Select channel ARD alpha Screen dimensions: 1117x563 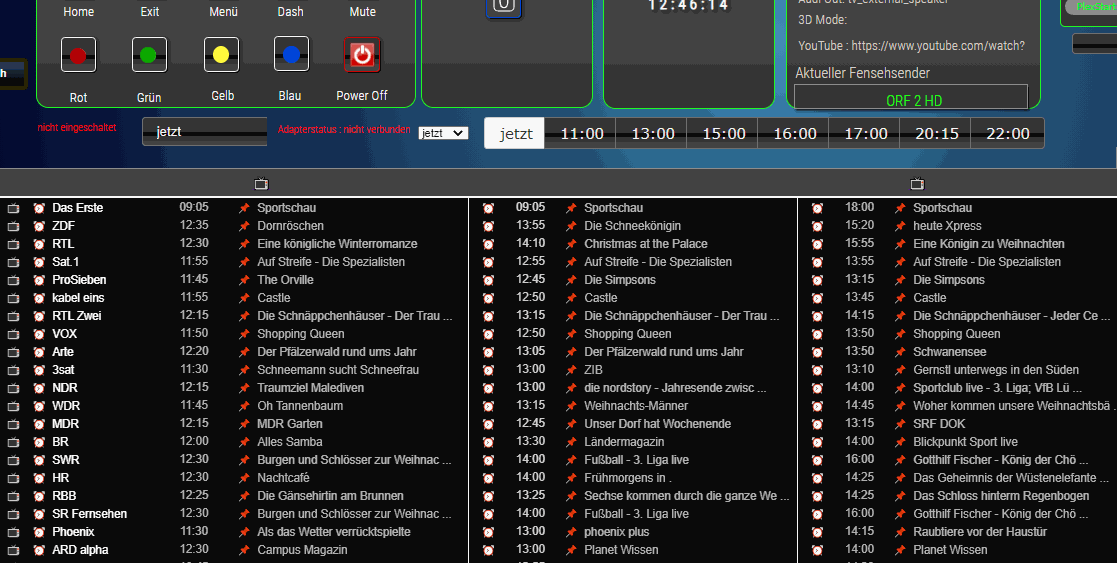click(80, 549)
